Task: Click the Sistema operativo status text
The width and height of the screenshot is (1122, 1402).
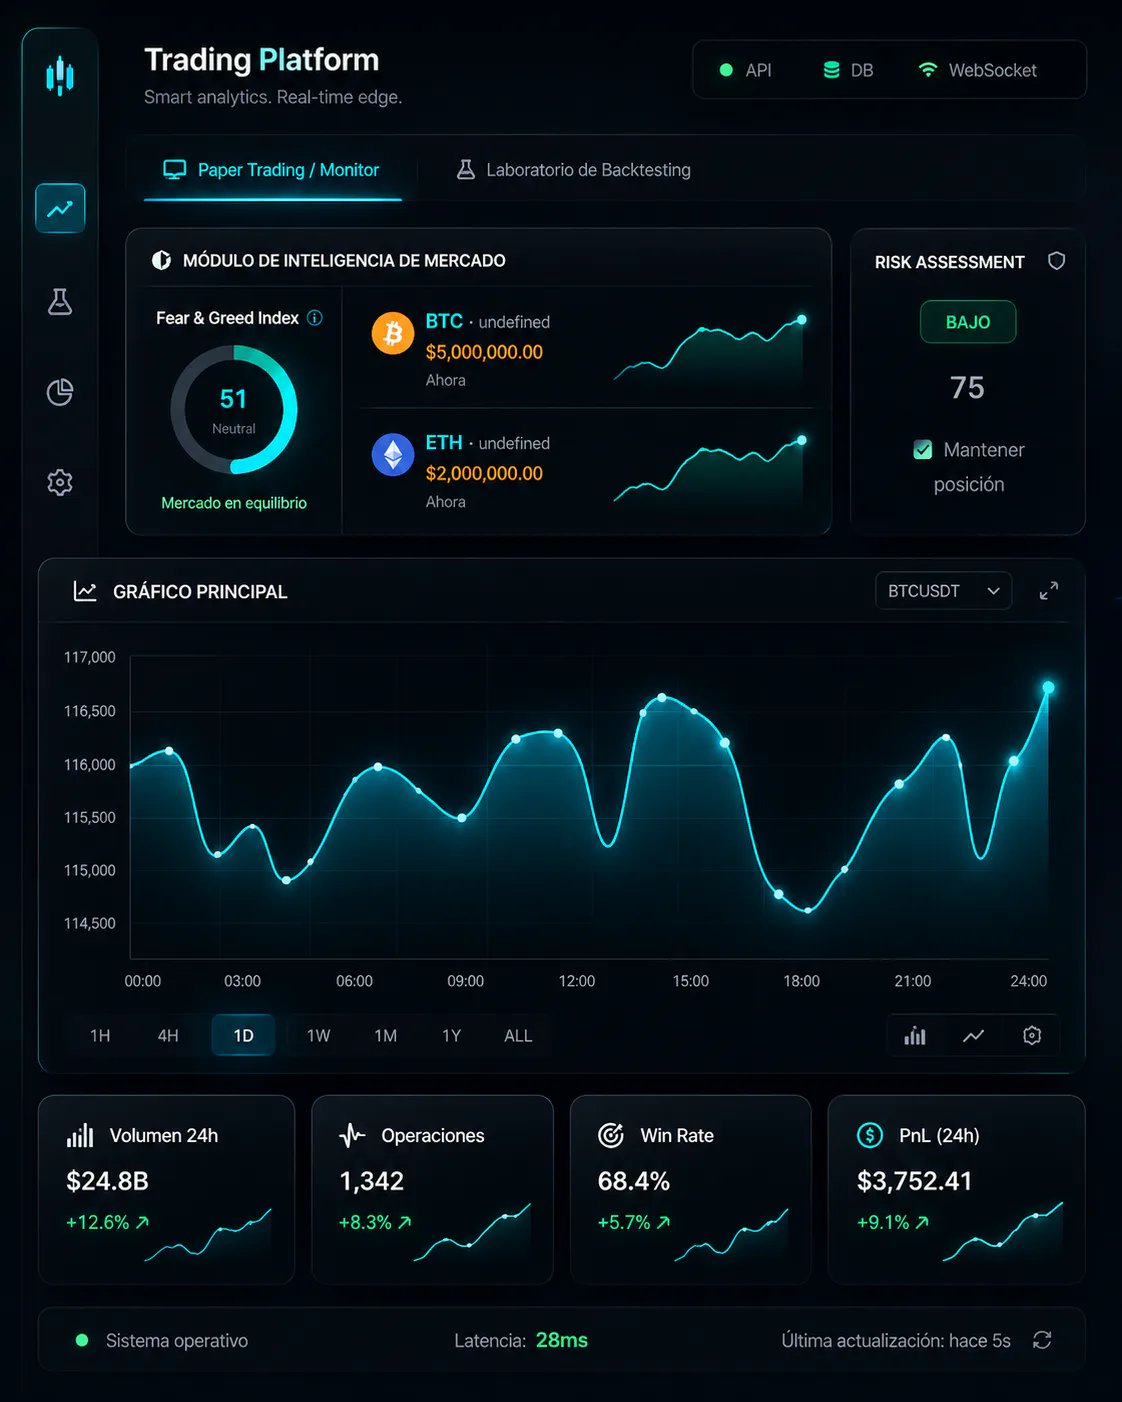Action: point(177,1340)
